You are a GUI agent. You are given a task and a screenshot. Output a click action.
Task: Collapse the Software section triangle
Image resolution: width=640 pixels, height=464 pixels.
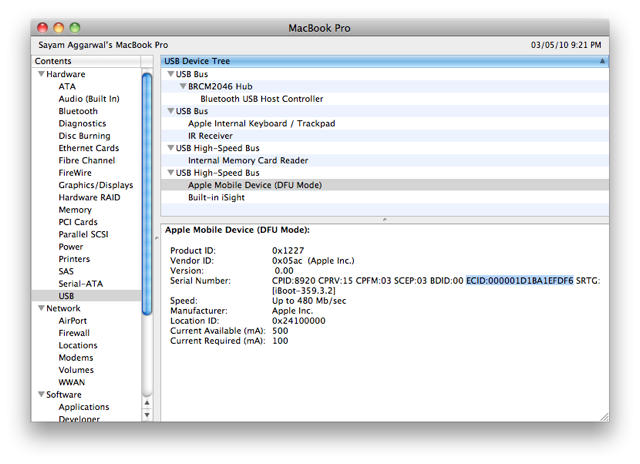[x=41, y=395]
